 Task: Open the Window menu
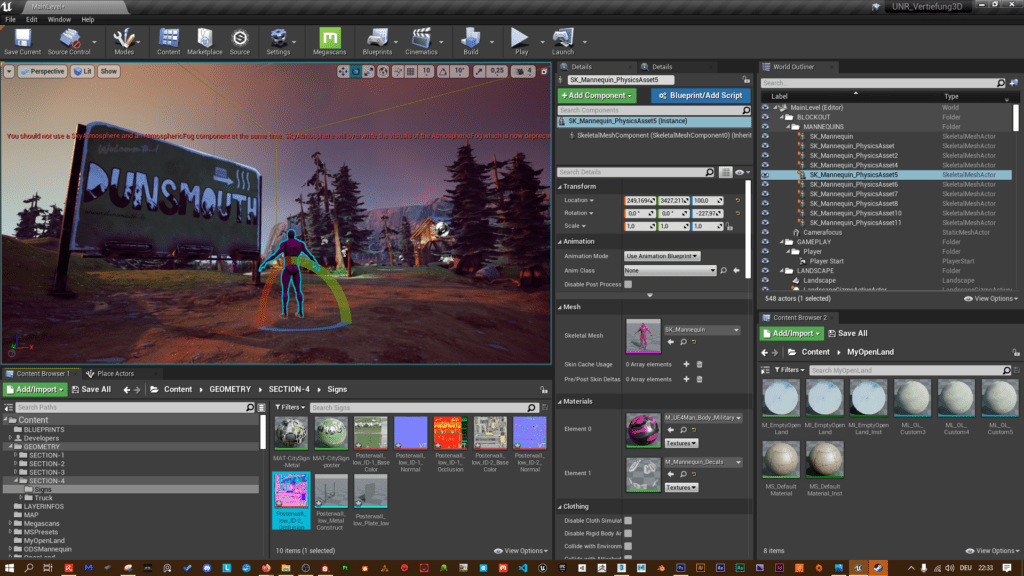pos(59,20)
